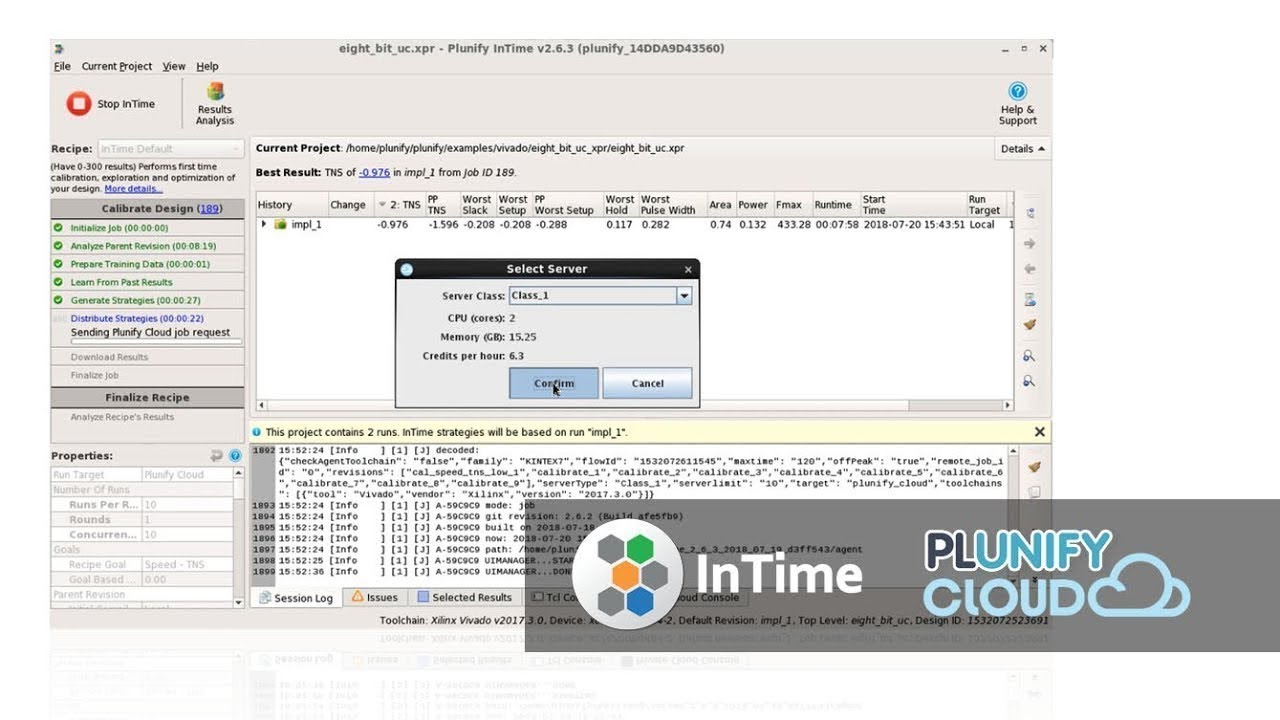Click the Distribute Strategies progress bar
The width and height of the screenshot is (1280, 720).
coord(155,342)
